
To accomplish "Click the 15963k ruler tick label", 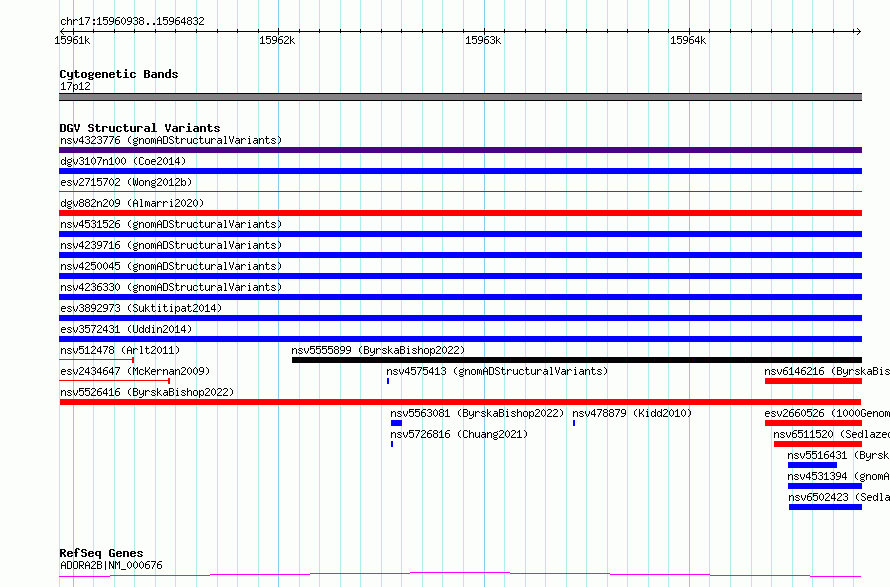I will click(483, 40).
